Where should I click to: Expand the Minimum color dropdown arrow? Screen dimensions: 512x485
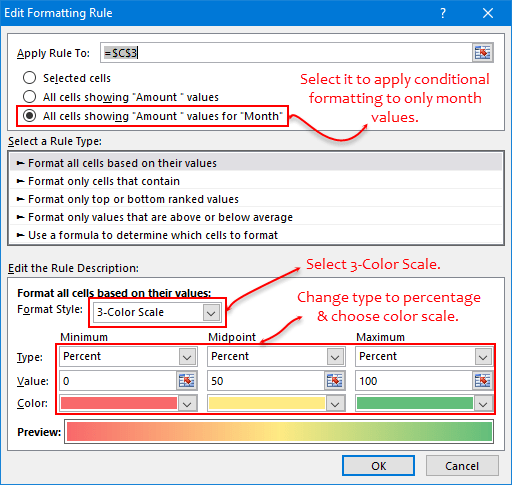(187, 404)
